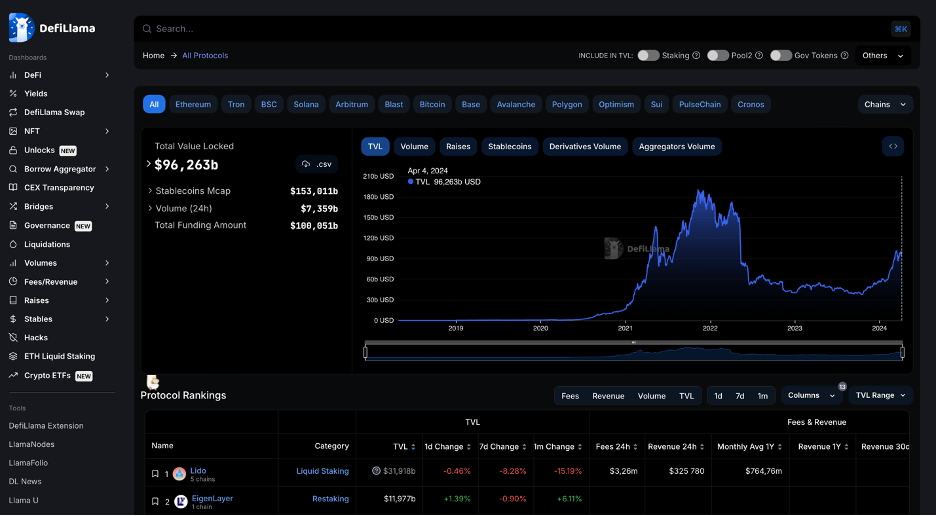The width and height of the screenshot is (936, 516).
Task: Click the Borrow Aggregator magnifier icon
Action: [x=13, y=169]
